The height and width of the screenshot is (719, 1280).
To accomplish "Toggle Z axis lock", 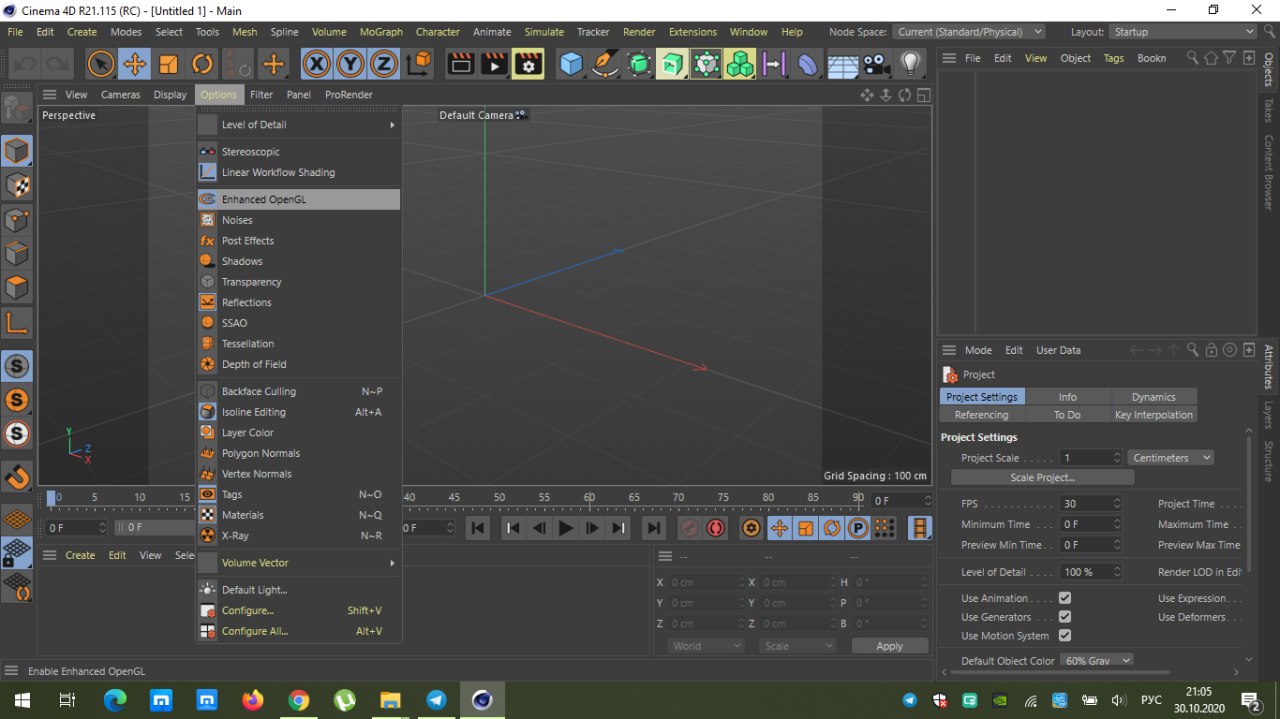I will (383, 65).
